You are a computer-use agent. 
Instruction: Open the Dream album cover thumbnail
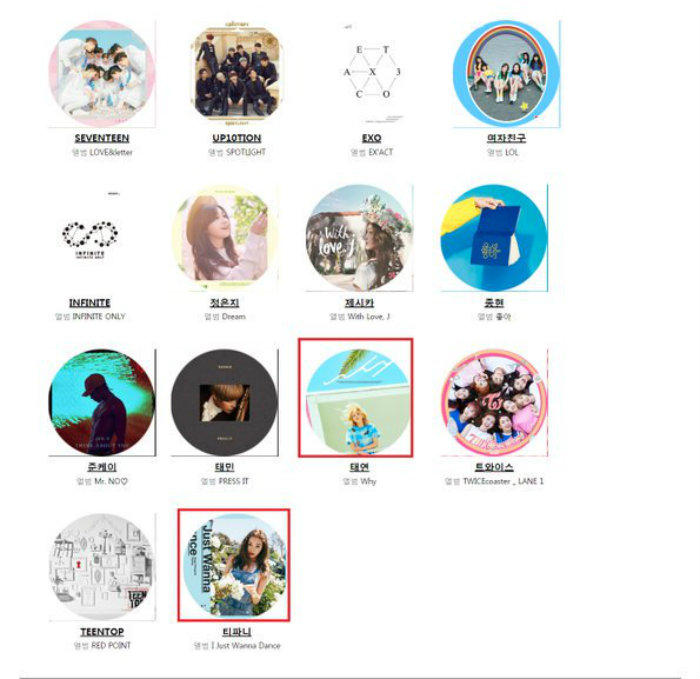pyautogui.click(x=225, y=238)
